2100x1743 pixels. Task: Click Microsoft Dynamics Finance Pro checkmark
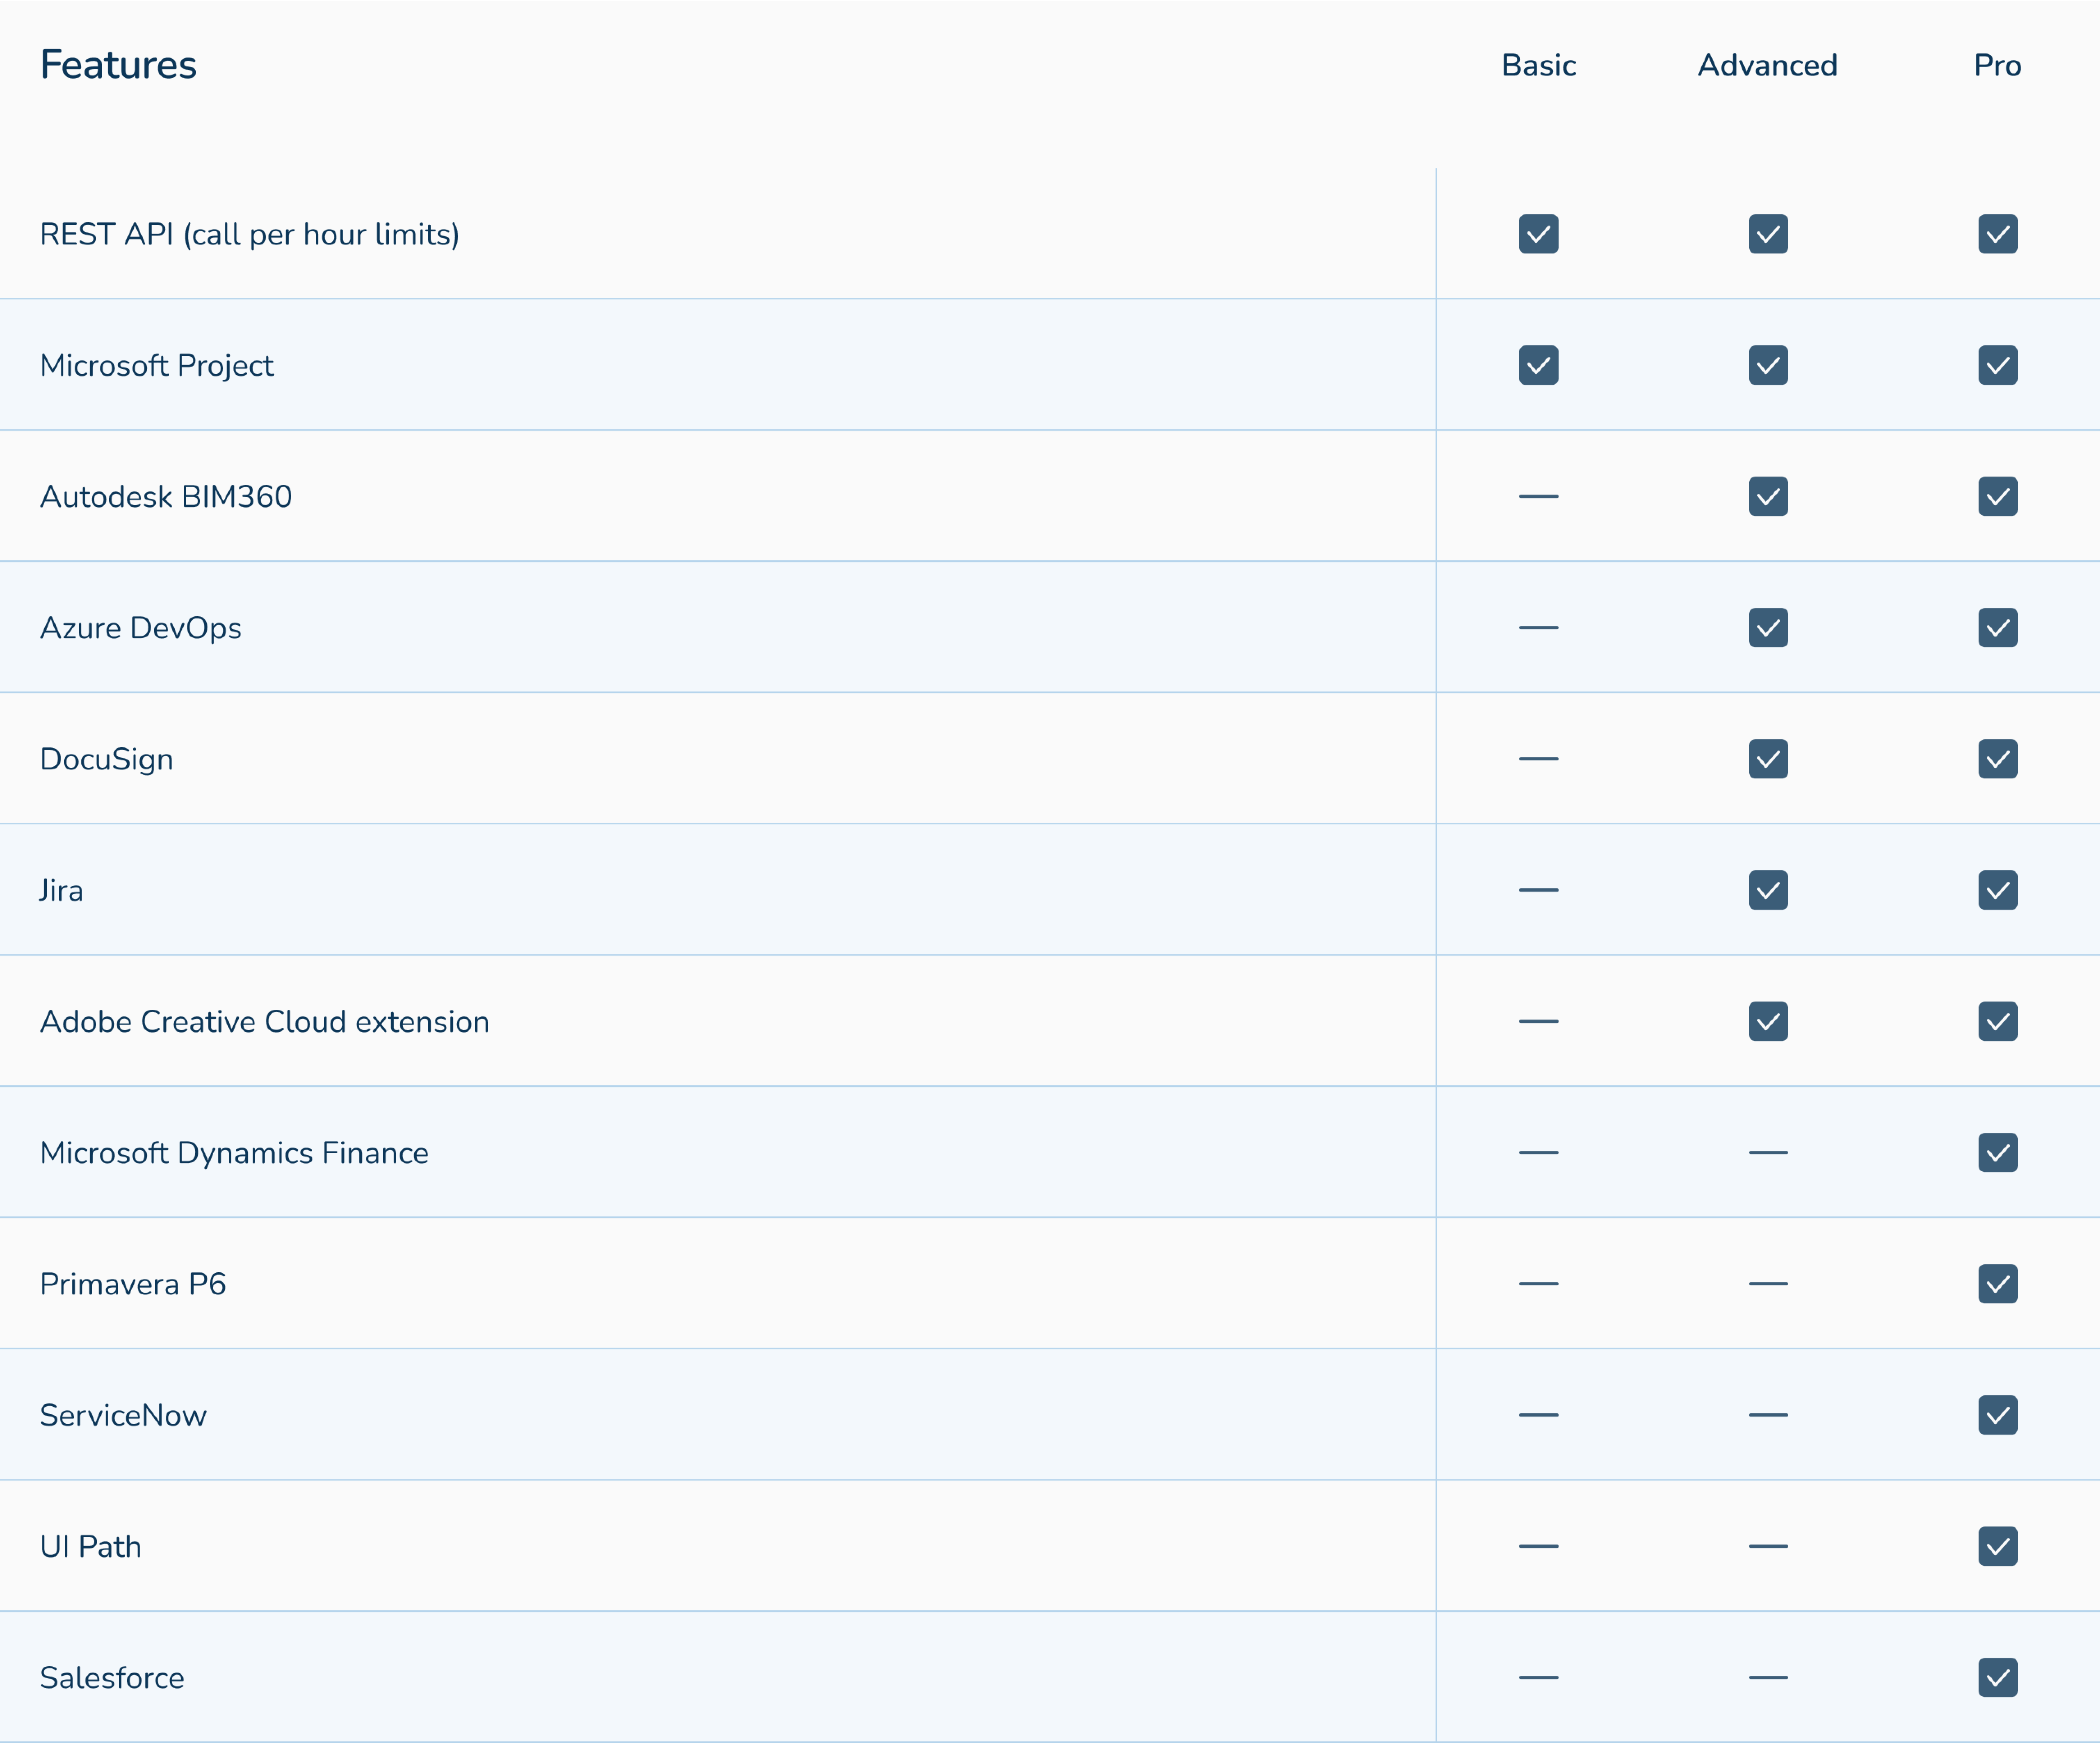tap(1997, 1152)
